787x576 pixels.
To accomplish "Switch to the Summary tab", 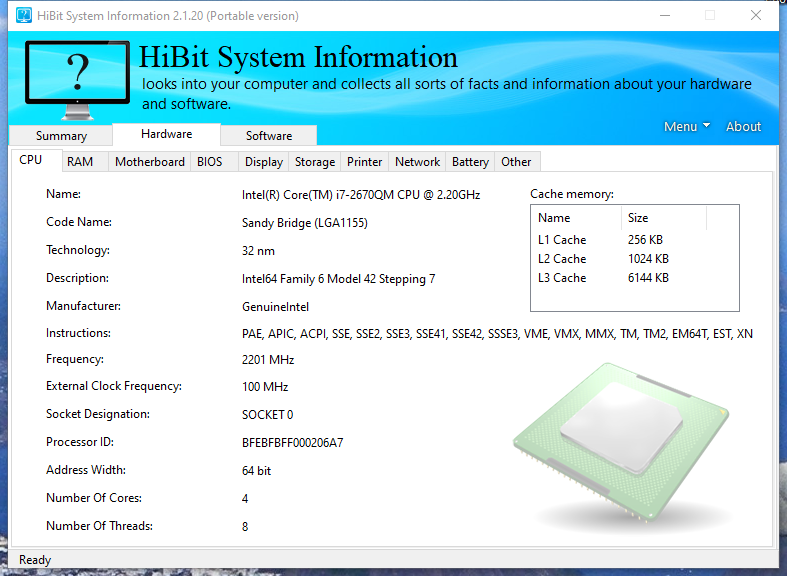I will click(61, 136).
